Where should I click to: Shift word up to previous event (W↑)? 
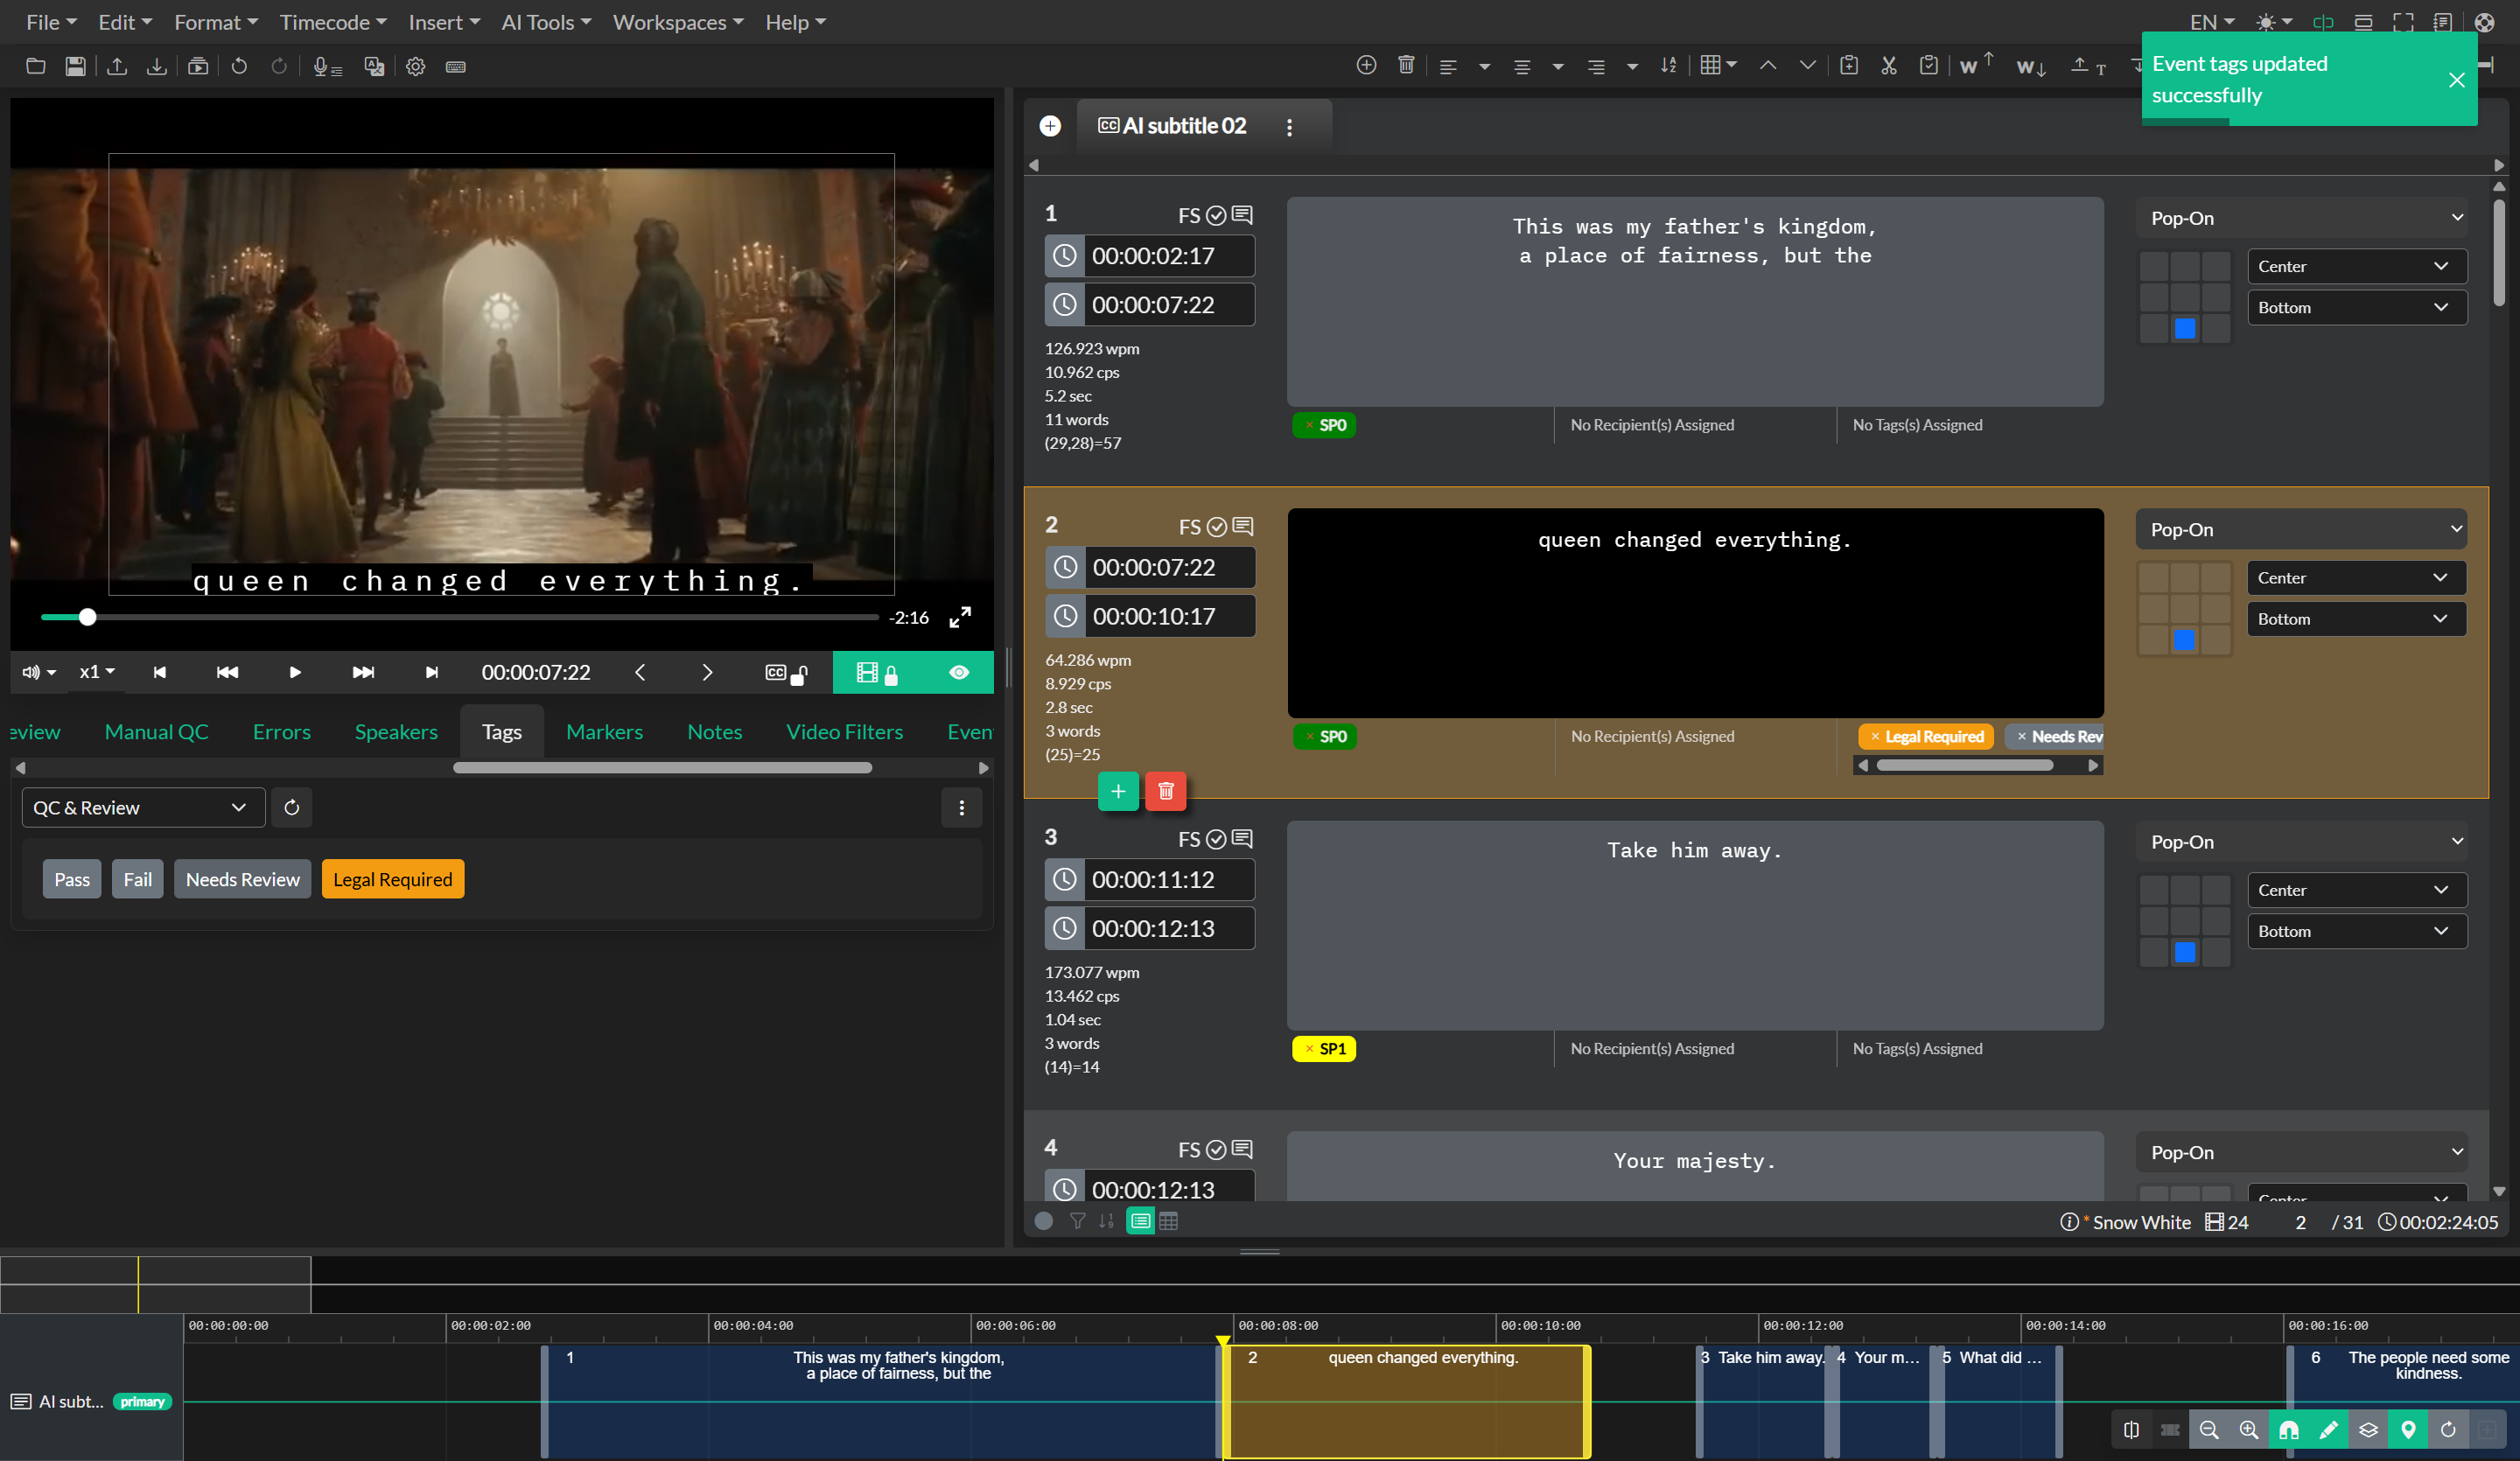coord(1976,64)
